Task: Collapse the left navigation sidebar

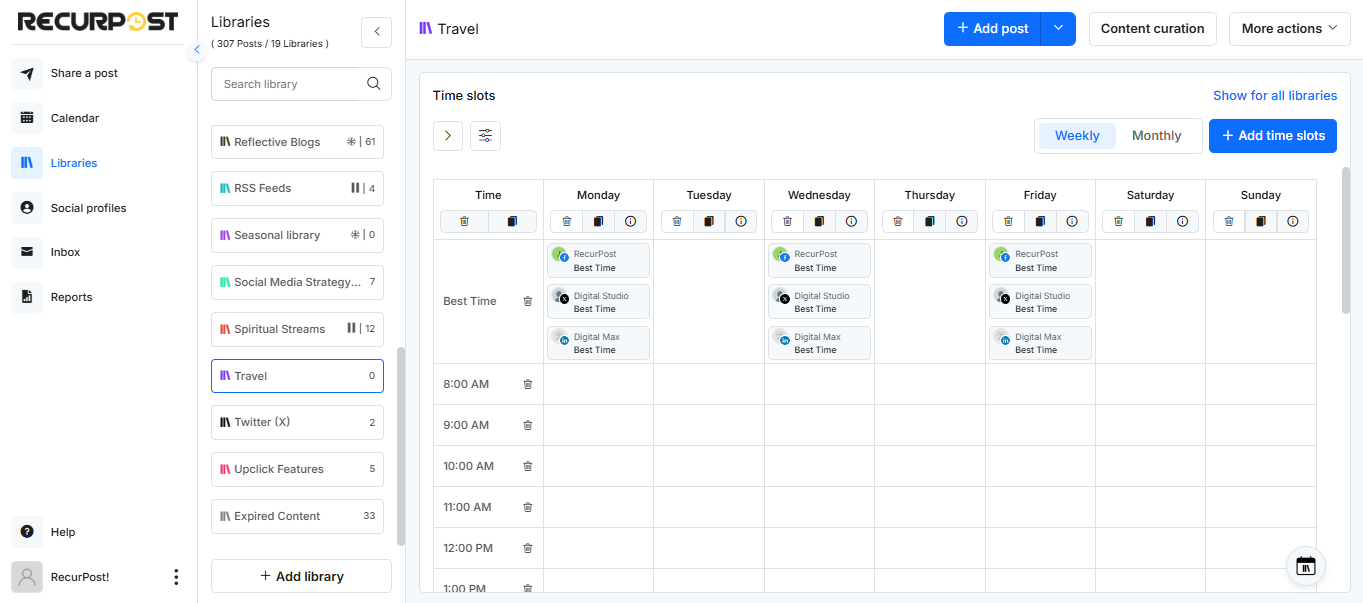Action: (x=197, y=49)
